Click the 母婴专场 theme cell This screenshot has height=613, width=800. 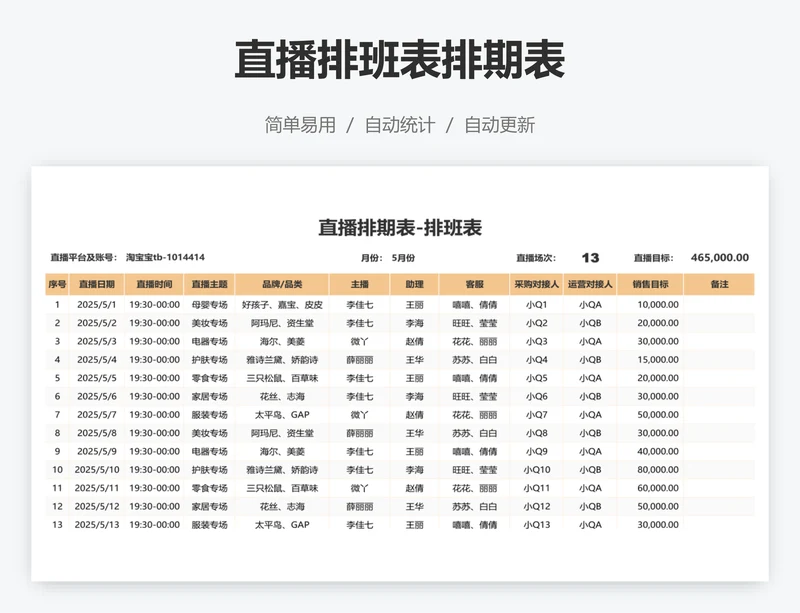[x=209, y=305]
